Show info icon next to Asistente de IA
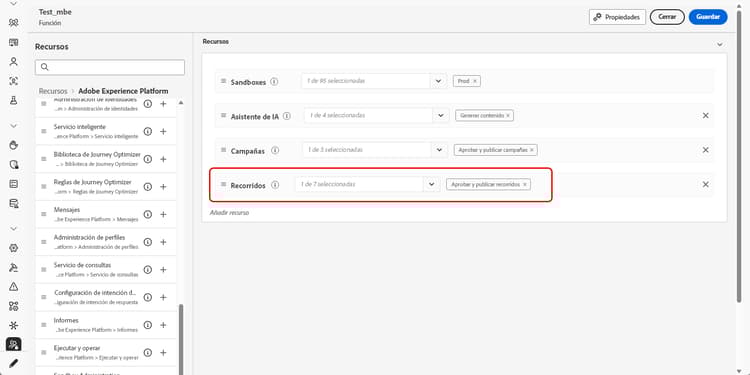 (287, 116)
